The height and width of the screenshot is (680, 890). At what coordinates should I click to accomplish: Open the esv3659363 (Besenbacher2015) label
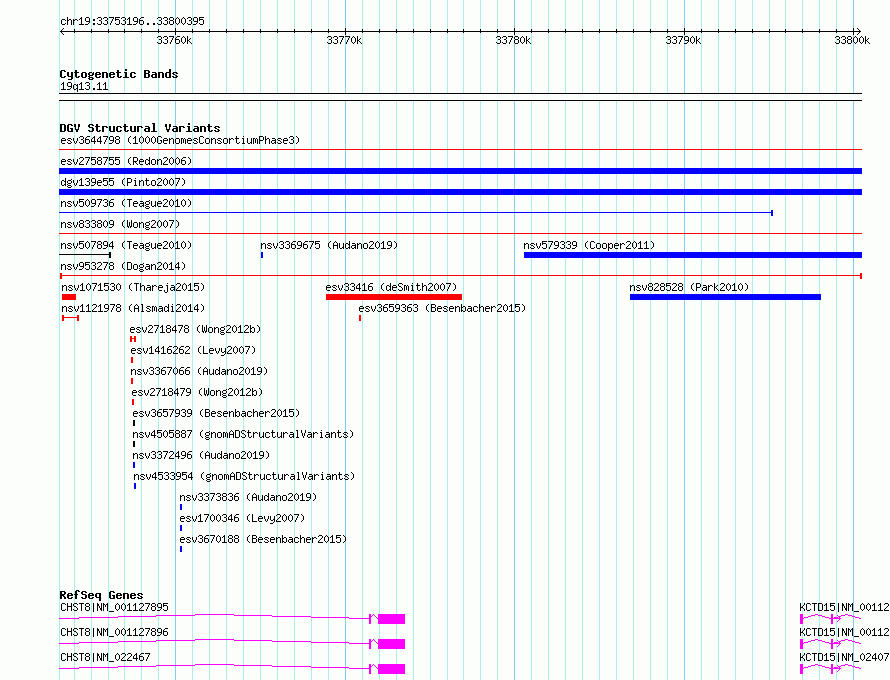[x=442, y=308]
